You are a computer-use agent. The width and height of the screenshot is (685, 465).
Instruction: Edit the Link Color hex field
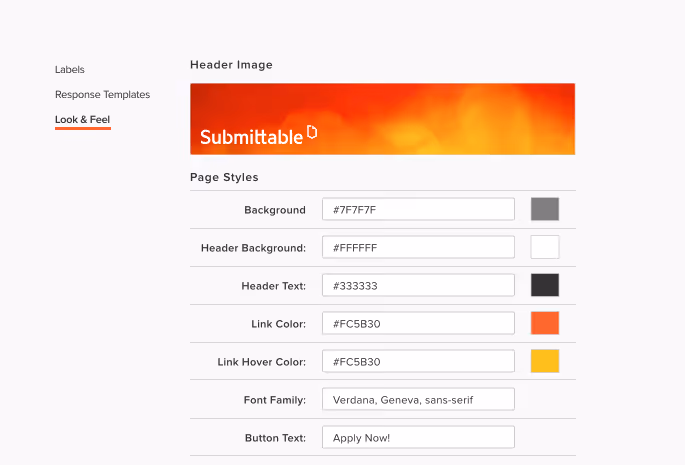pyautogui.click(x=418, y=323)
